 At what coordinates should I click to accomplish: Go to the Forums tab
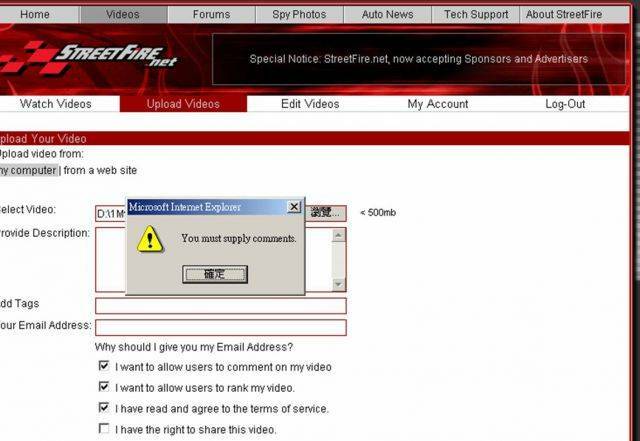tap(211, 15)
